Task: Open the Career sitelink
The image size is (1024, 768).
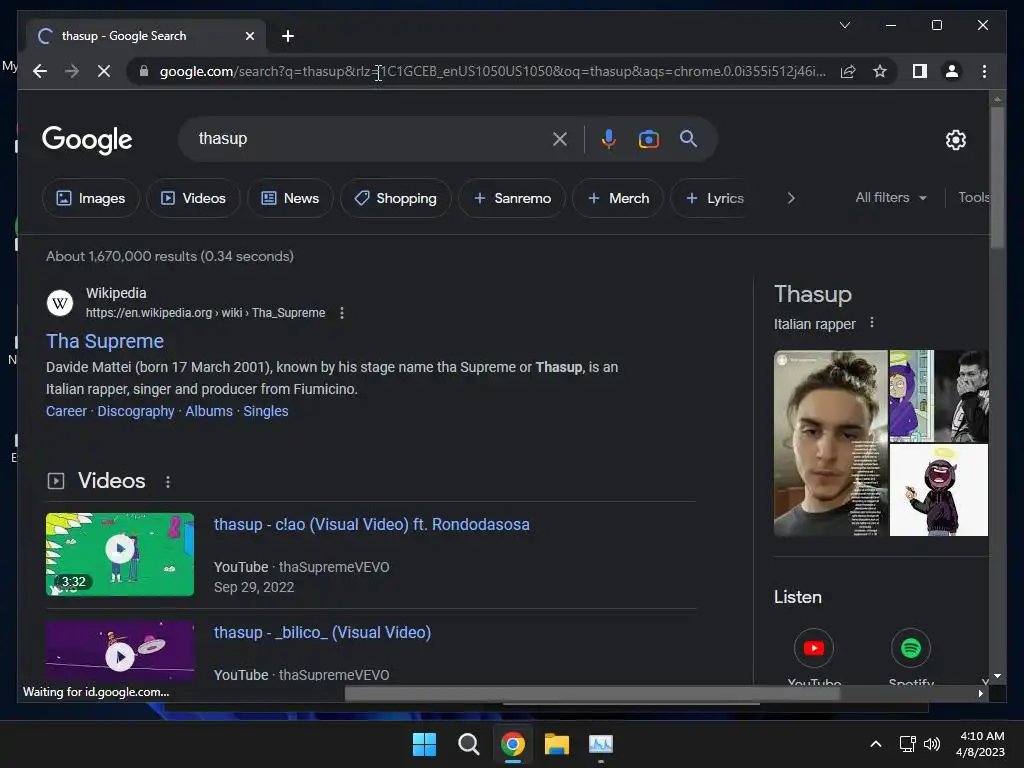Action: 66,411
